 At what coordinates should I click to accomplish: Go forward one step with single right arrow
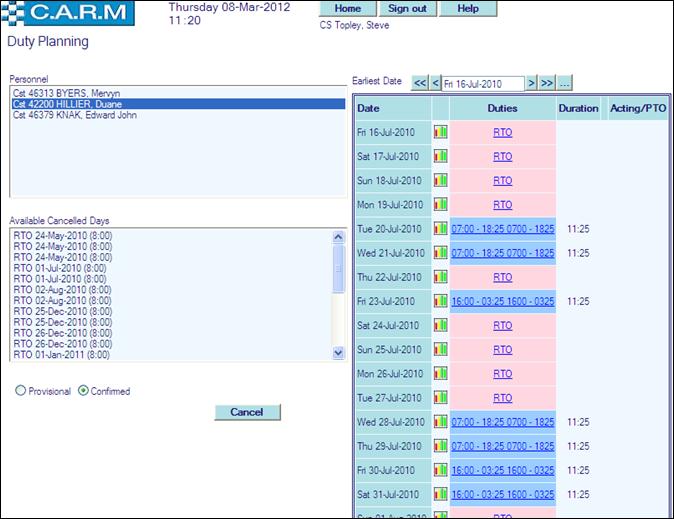pyautogui.click(x=532, y=83)
